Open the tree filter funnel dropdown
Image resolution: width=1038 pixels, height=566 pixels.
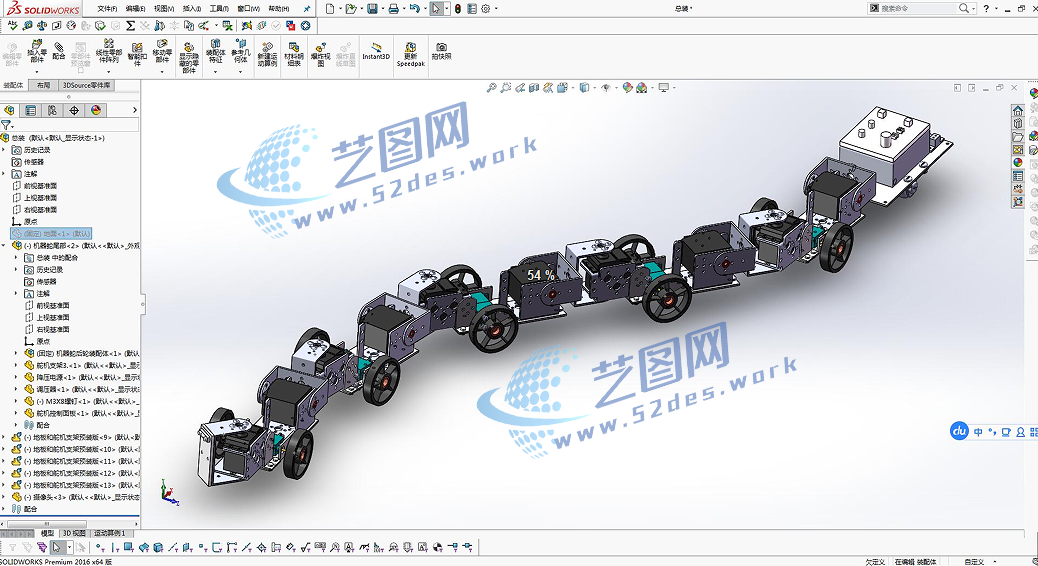coord(7,125)
